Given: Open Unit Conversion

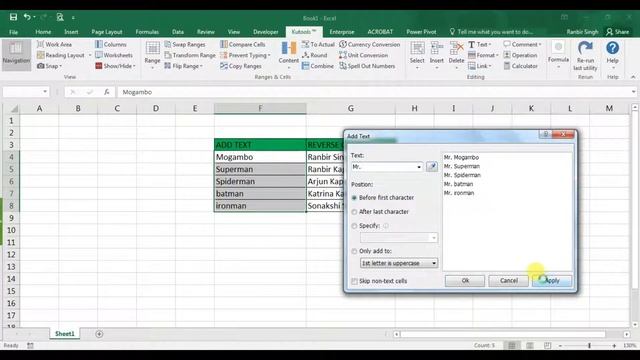Looking at the screenshot, I should pos(364,55).
